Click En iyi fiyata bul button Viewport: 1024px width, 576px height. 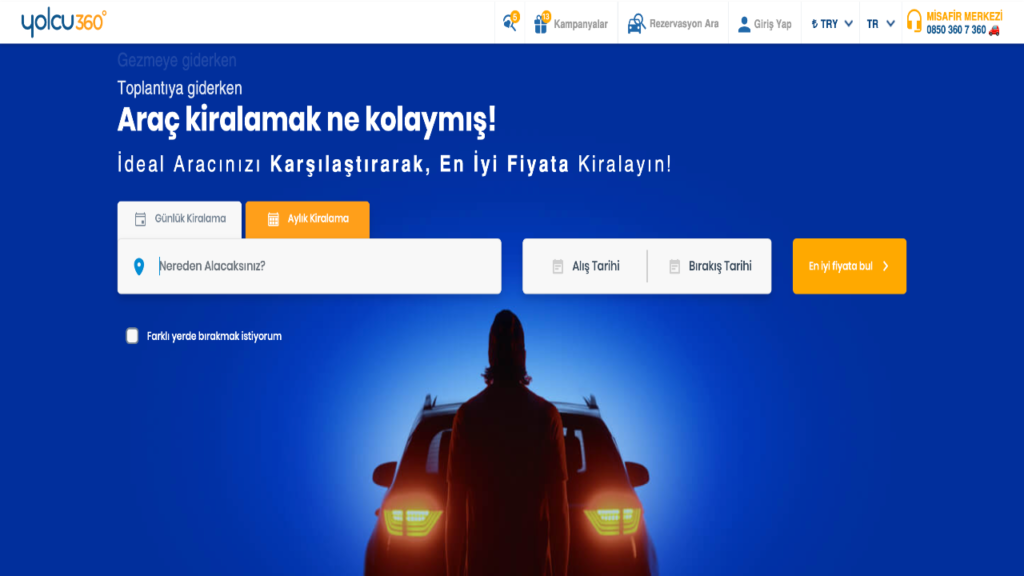[x=849, y=266]
